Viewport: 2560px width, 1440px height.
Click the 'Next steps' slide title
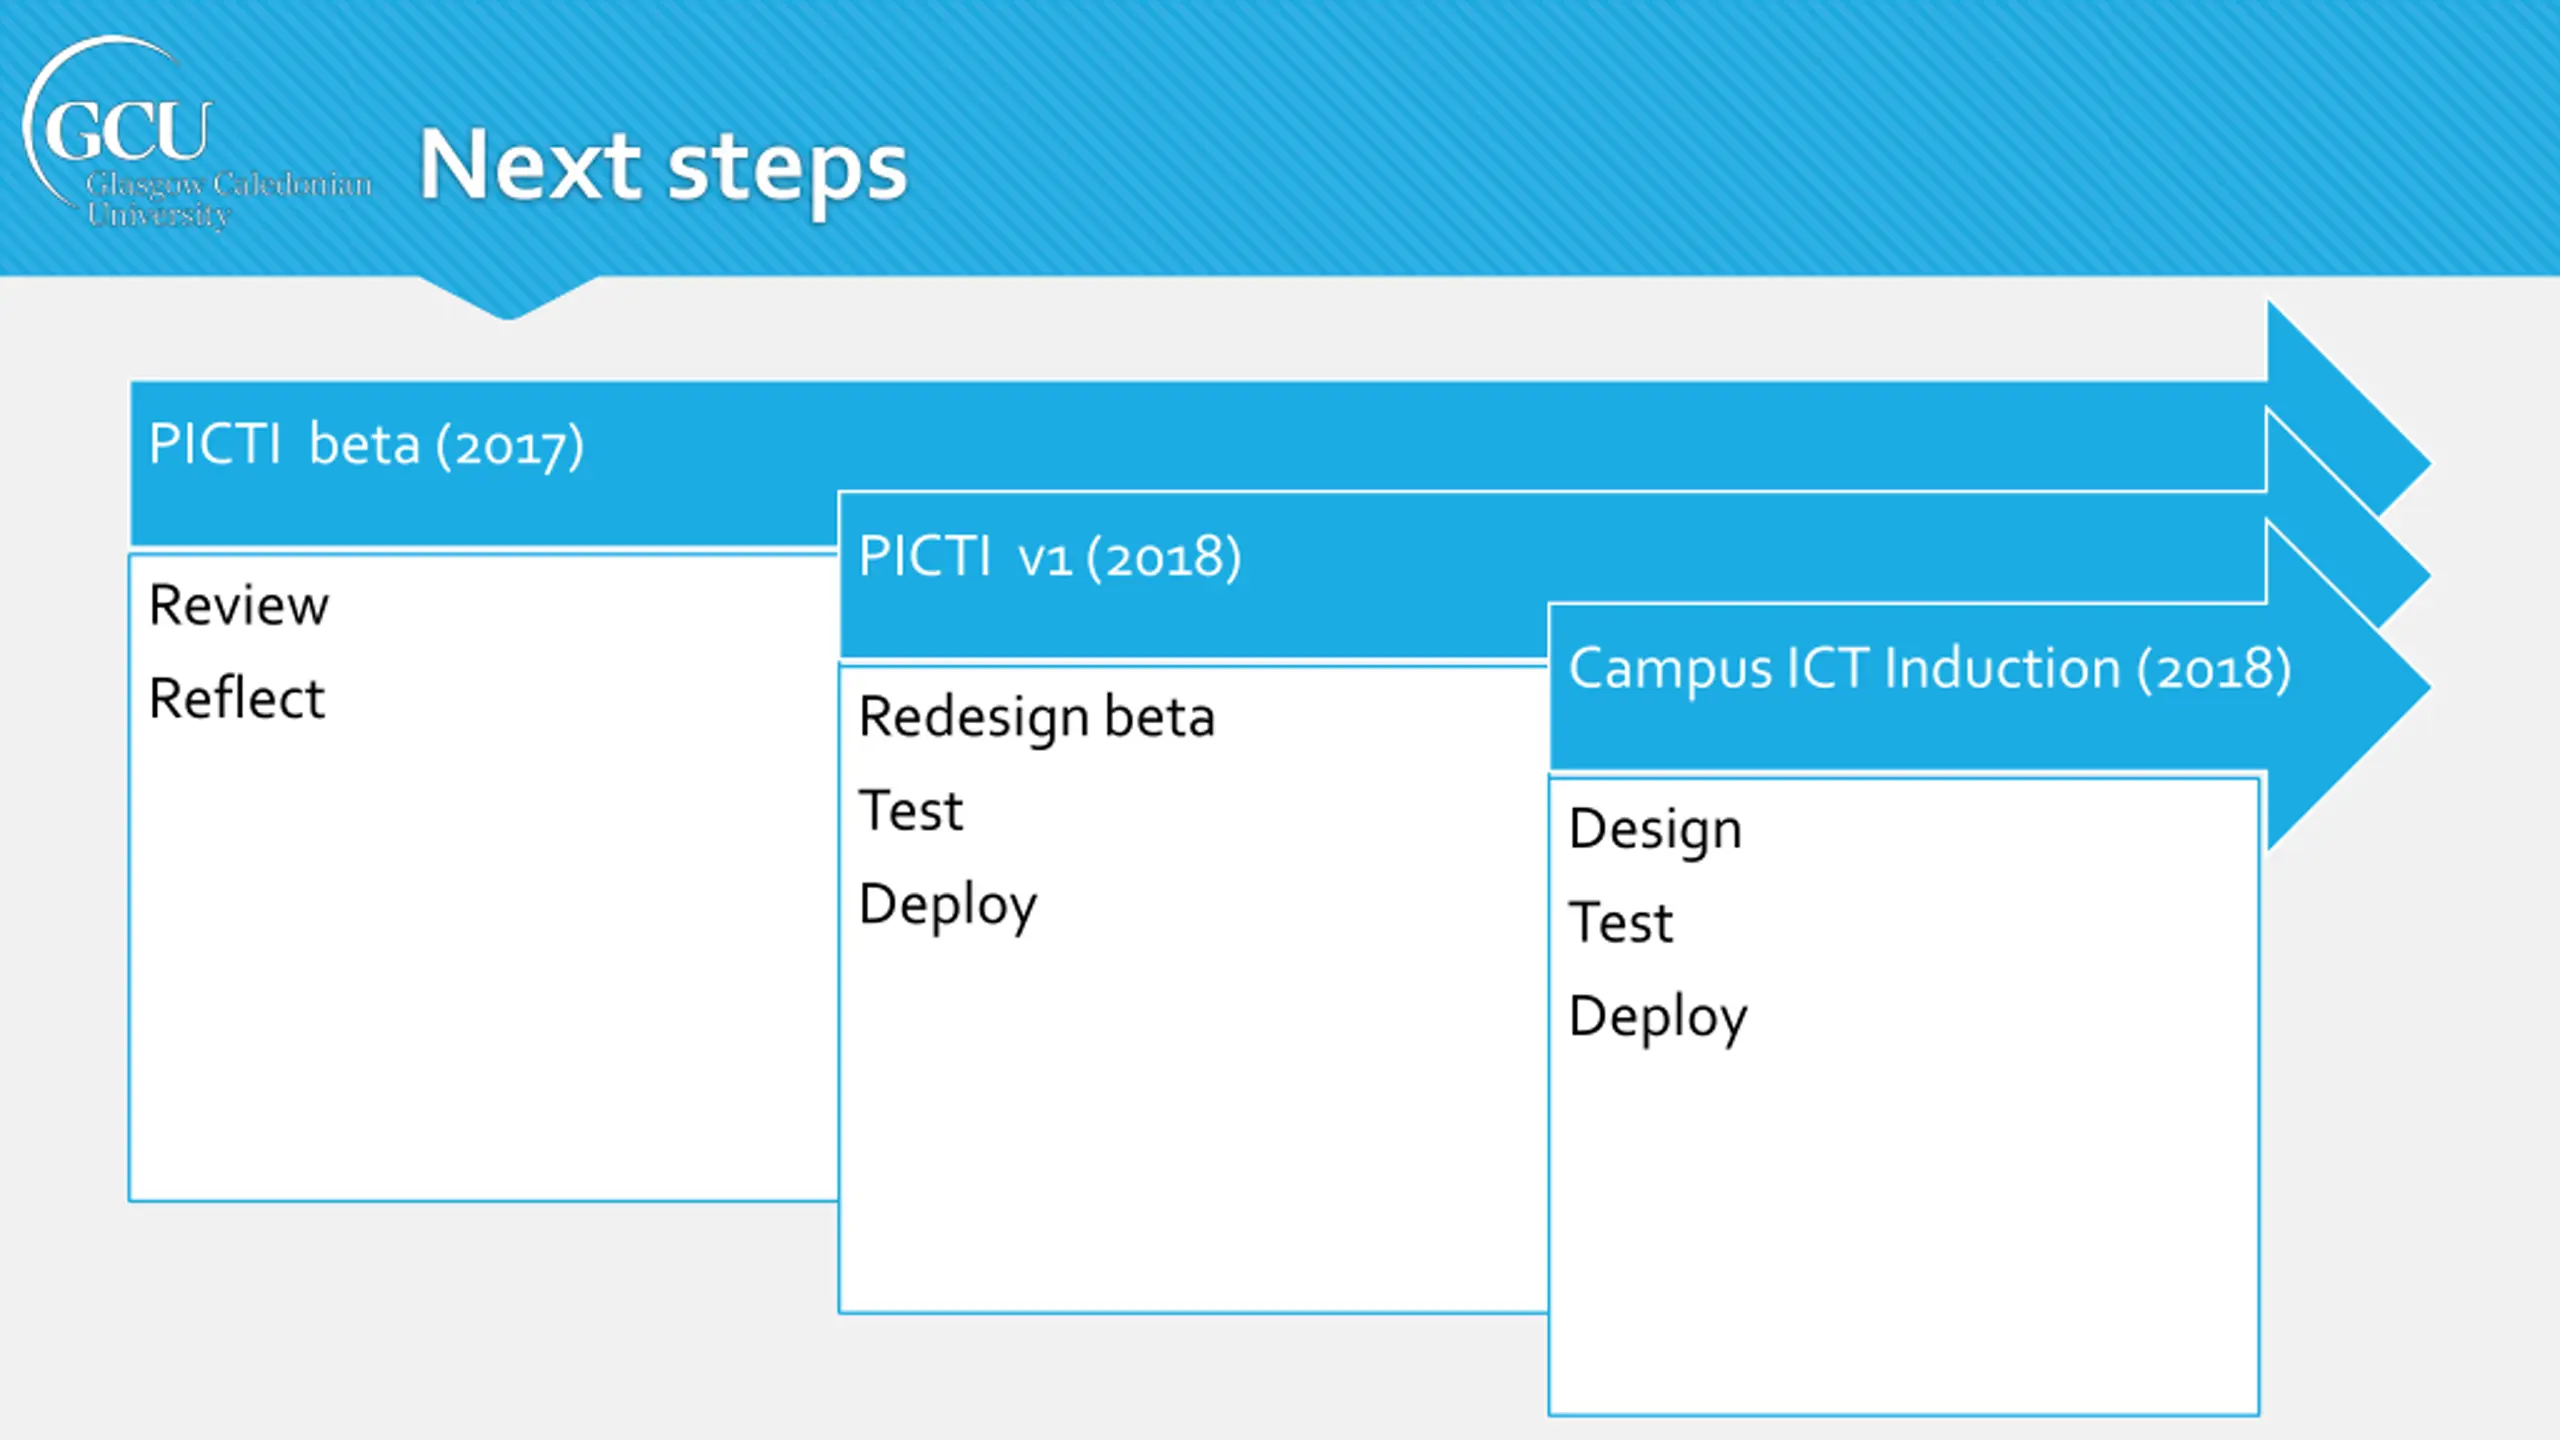coord(662,166)
